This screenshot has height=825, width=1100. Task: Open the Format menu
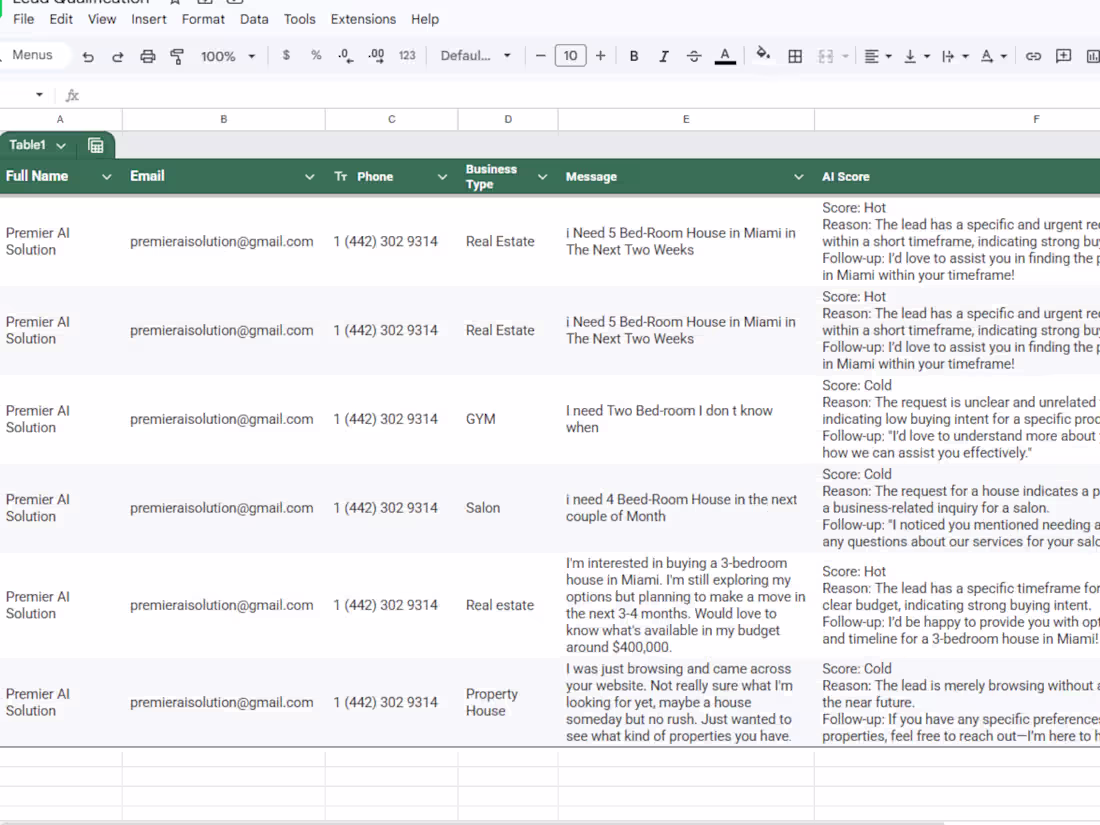pos(203,19)
